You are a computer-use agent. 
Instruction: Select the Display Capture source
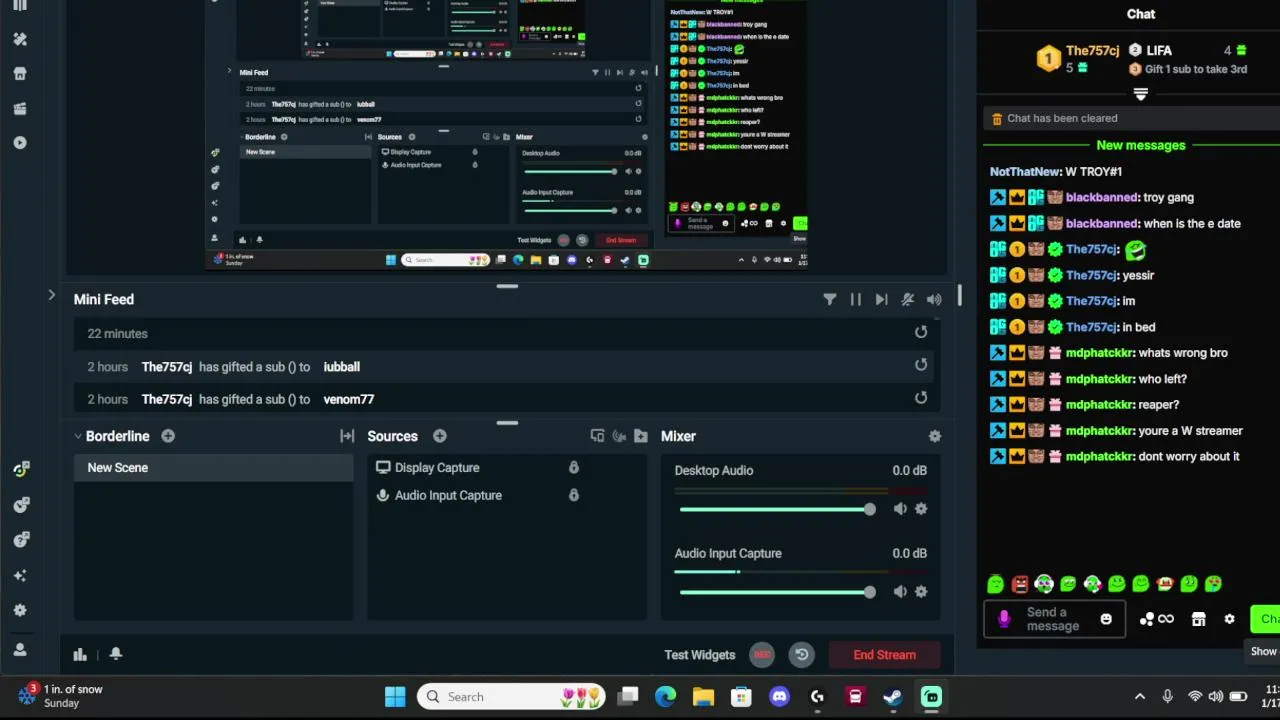[437, 468]
